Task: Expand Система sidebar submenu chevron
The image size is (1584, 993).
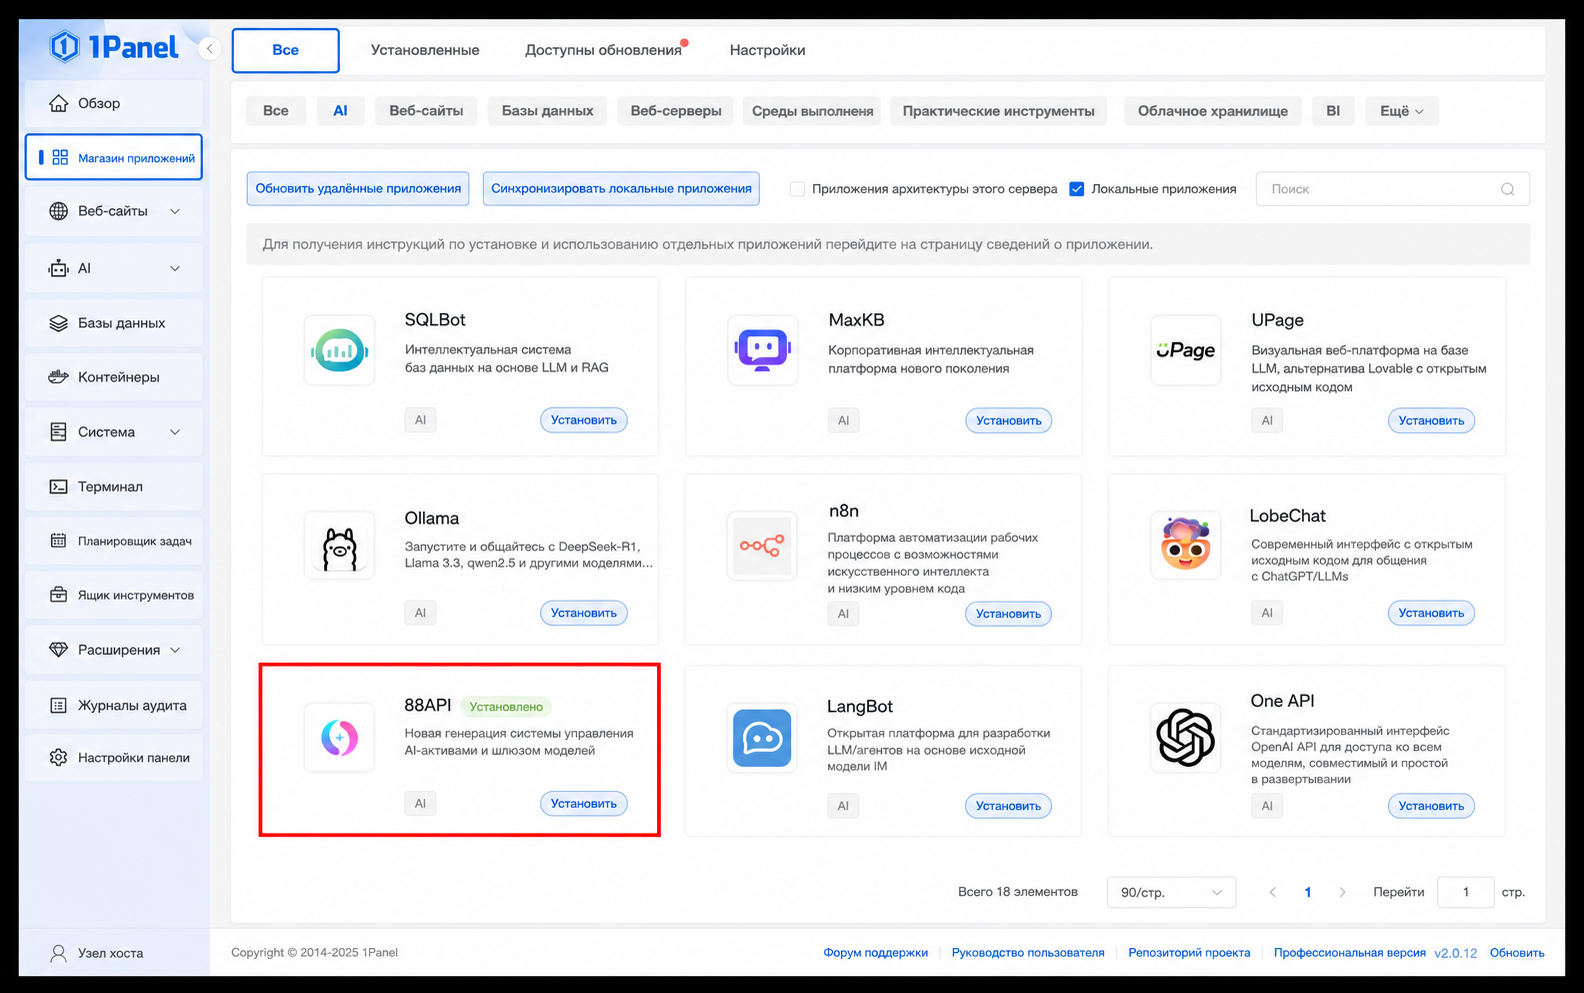Action: pos(175,432)
